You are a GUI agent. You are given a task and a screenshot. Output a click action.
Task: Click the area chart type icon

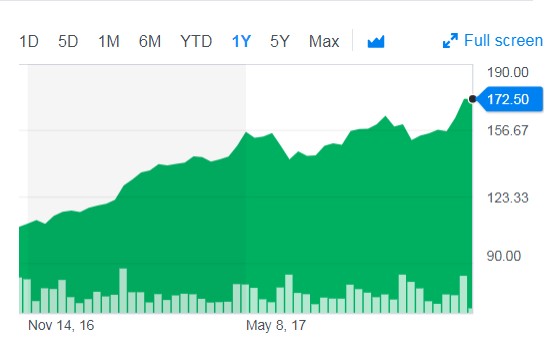[x=376, y=41]
